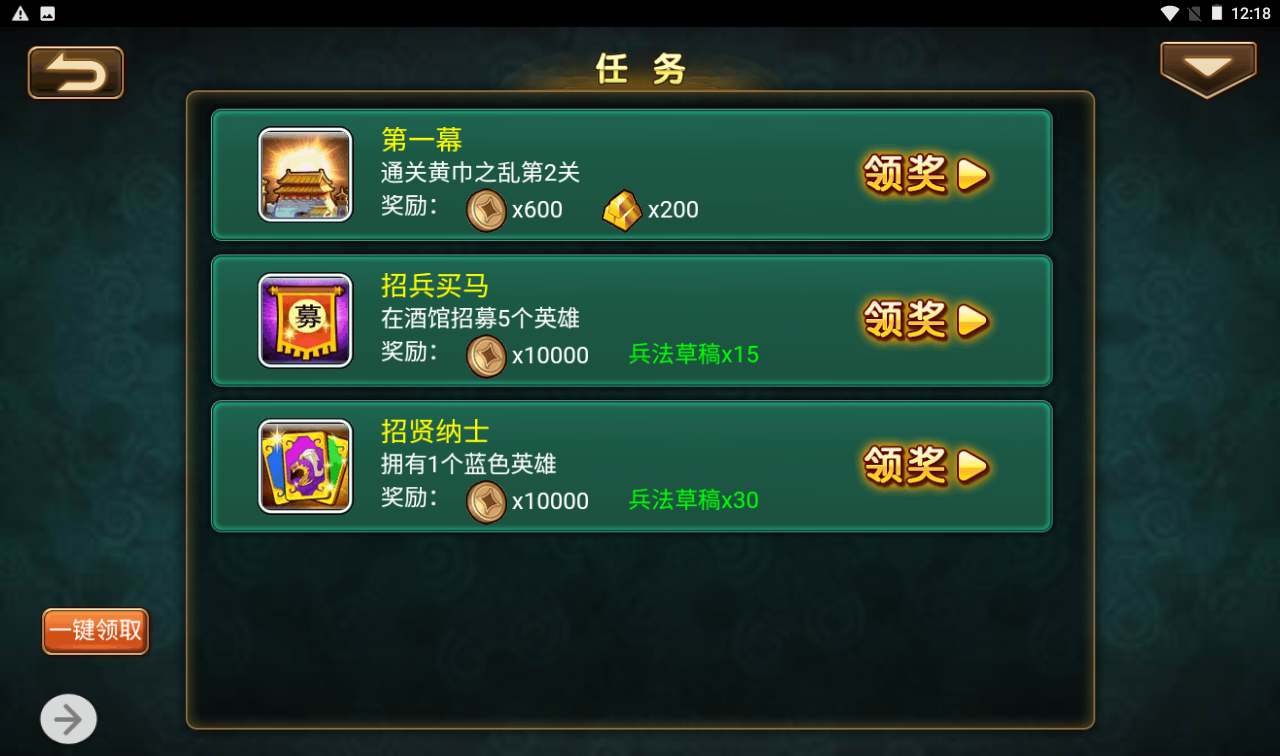This screenshot has width=1280, height=756.
Task: Claim reward for 招贤纳士 task
Action: [x=927, y=467]
